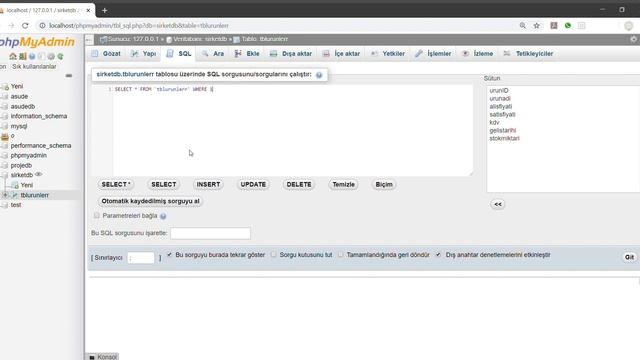This screenshot has height=360, width=640.
Task: Click the UPDATE query button
Action: coord(253,184)
